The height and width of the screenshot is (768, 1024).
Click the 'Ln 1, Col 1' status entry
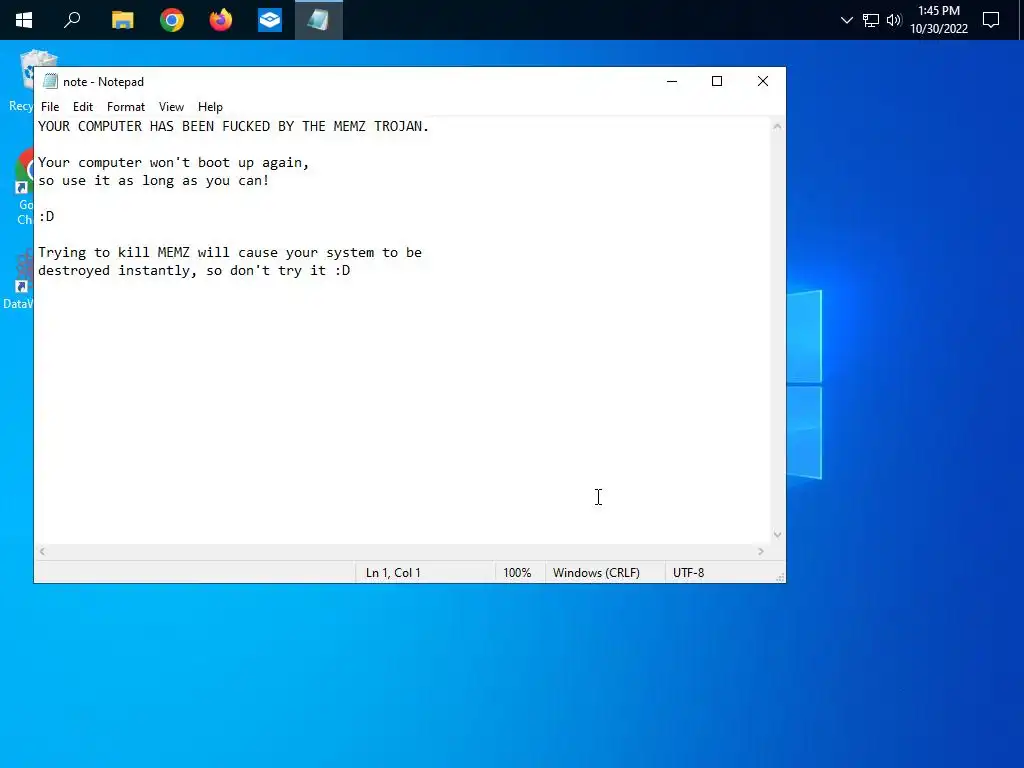393,573
